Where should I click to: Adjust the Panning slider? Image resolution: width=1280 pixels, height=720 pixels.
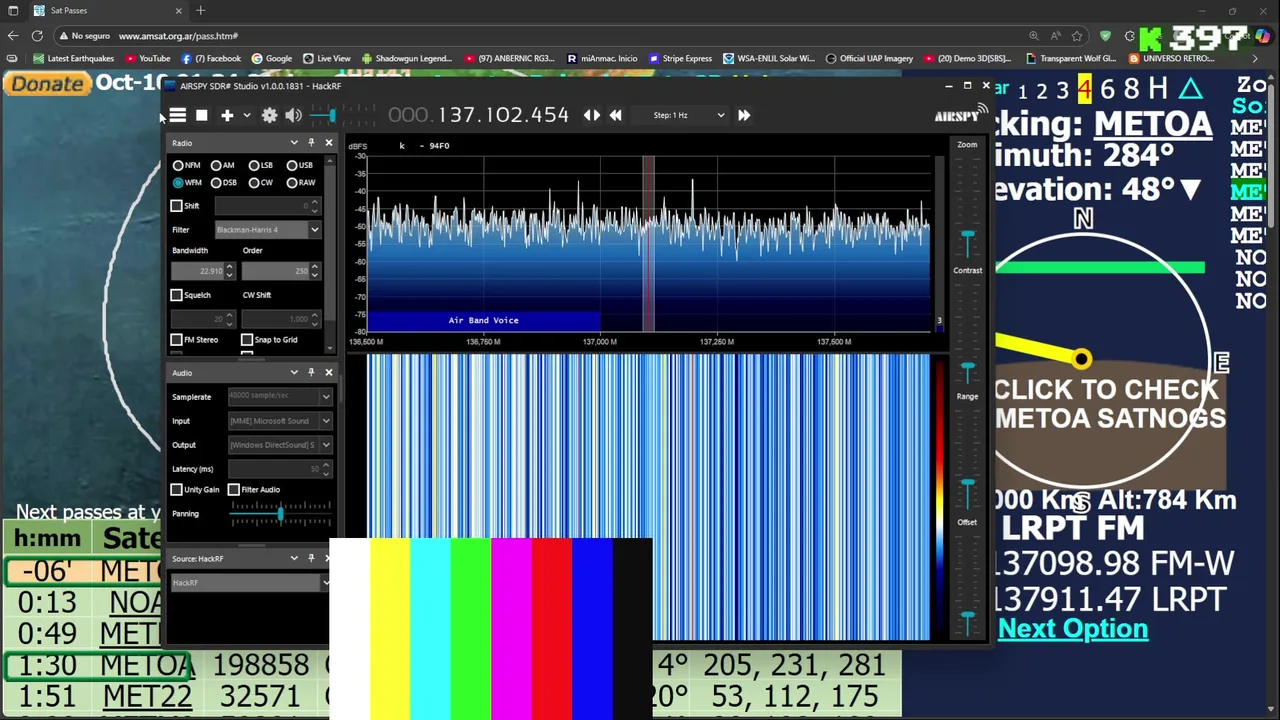coord(280,514)
